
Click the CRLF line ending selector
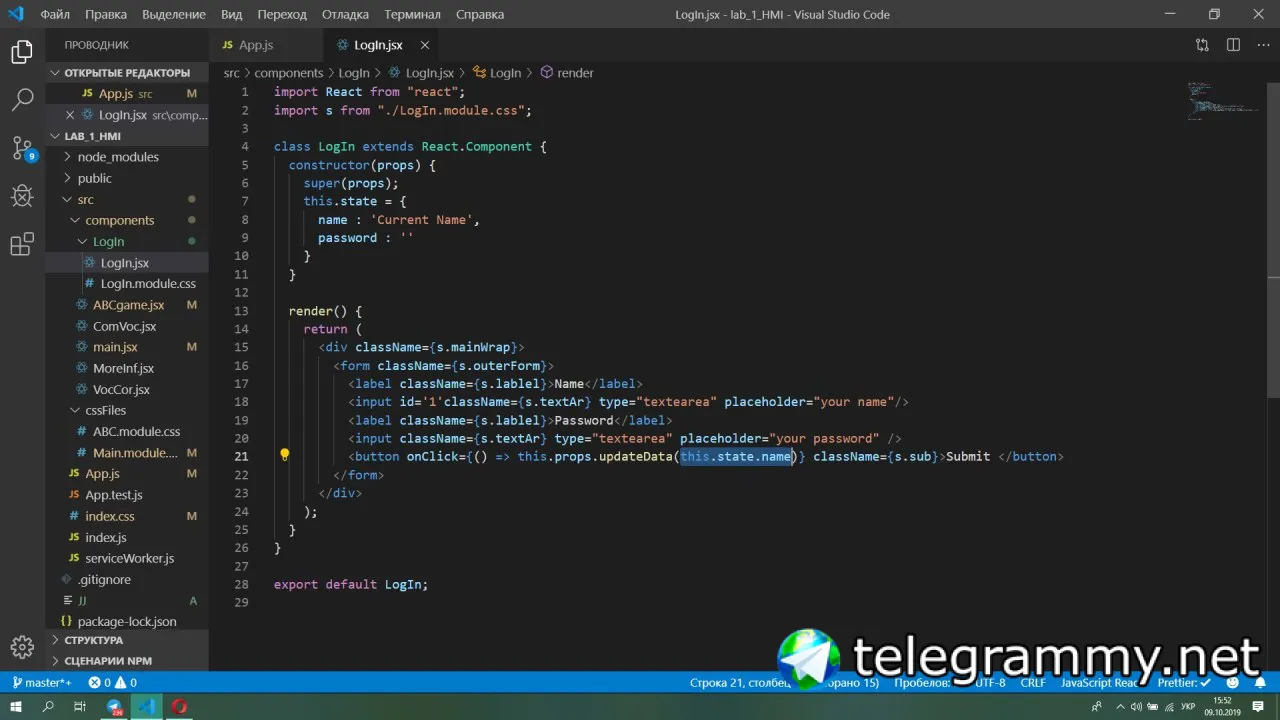1033,683
